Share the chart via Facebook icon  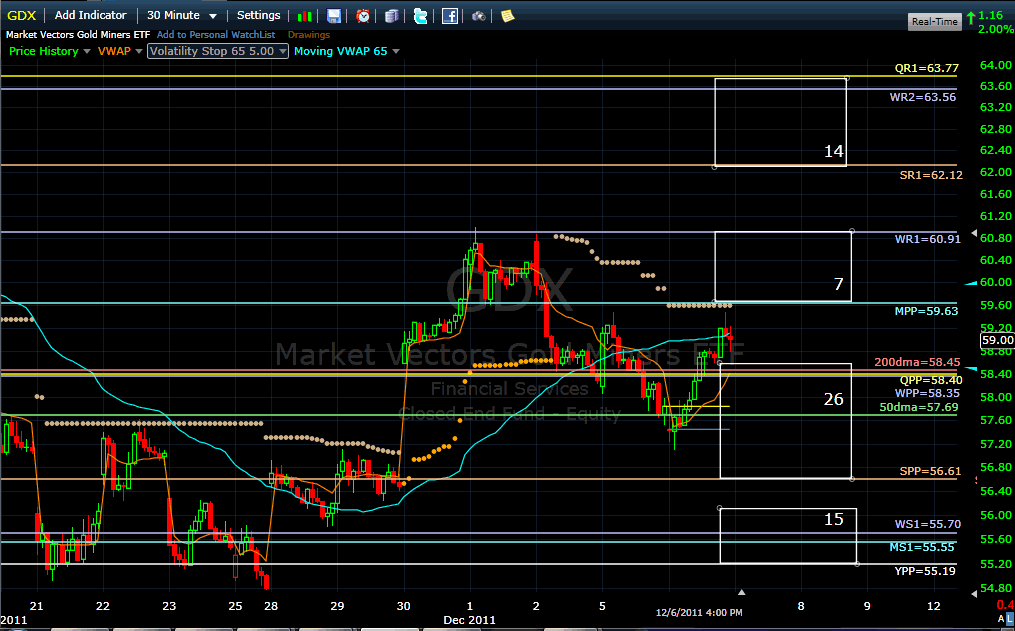pyautogui.click(x=450, y=16)
